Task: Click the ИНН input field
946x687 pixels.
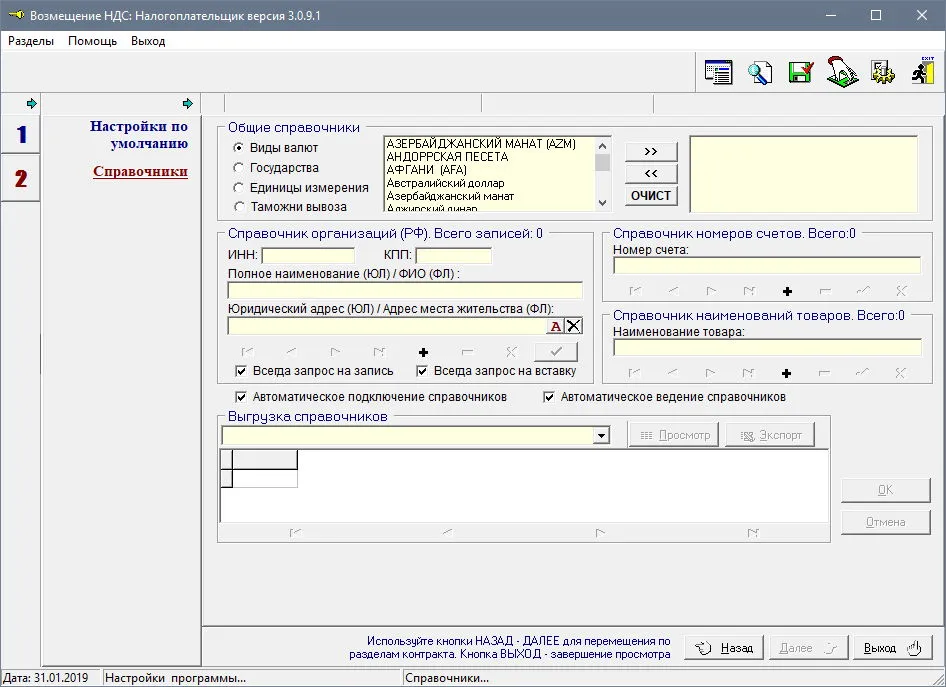Action: click(x=308, y=255)
